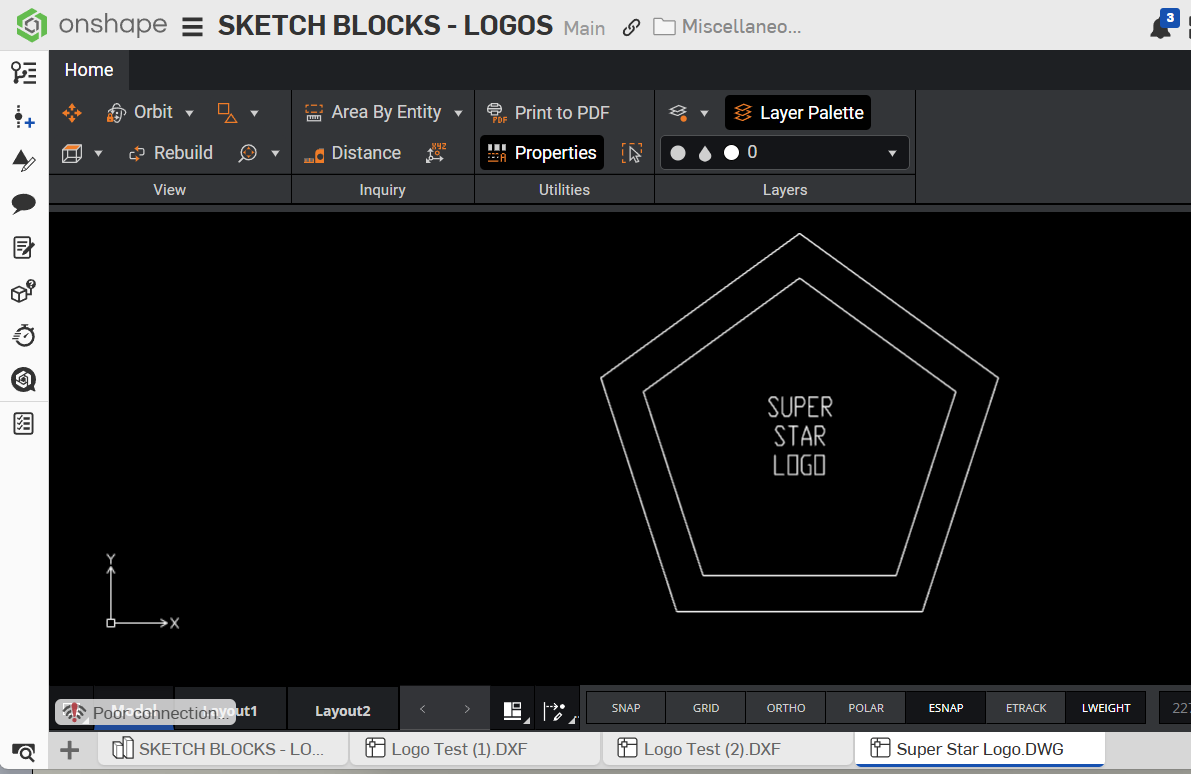Copy document link via chain icon

point(630,28)
